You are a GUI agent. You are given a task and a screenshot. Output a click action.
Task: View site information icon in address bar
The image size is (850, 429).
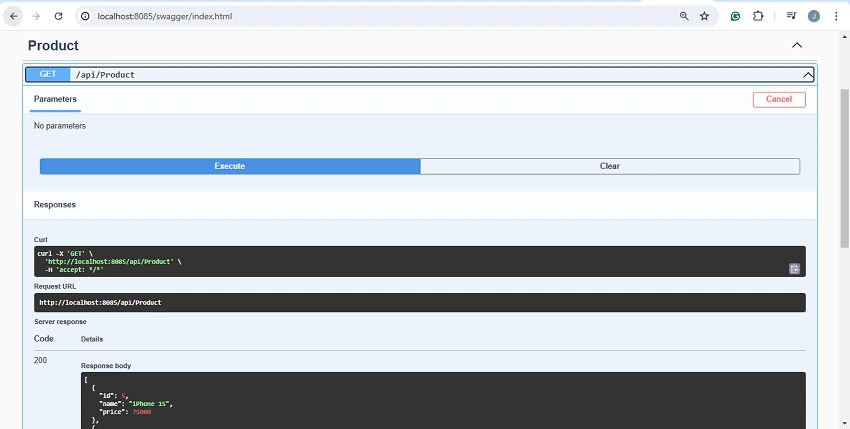(85, 16)
